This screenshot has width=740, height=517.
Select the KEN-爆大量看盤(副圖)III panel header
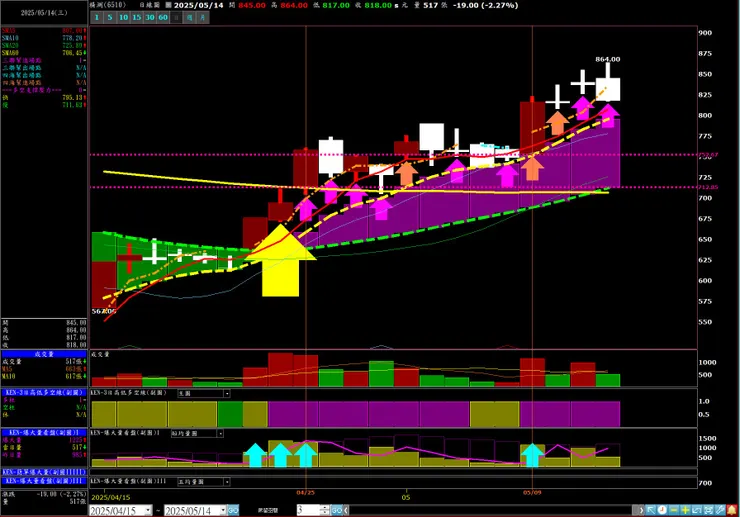pyautogui.click(x=44, y=481)
